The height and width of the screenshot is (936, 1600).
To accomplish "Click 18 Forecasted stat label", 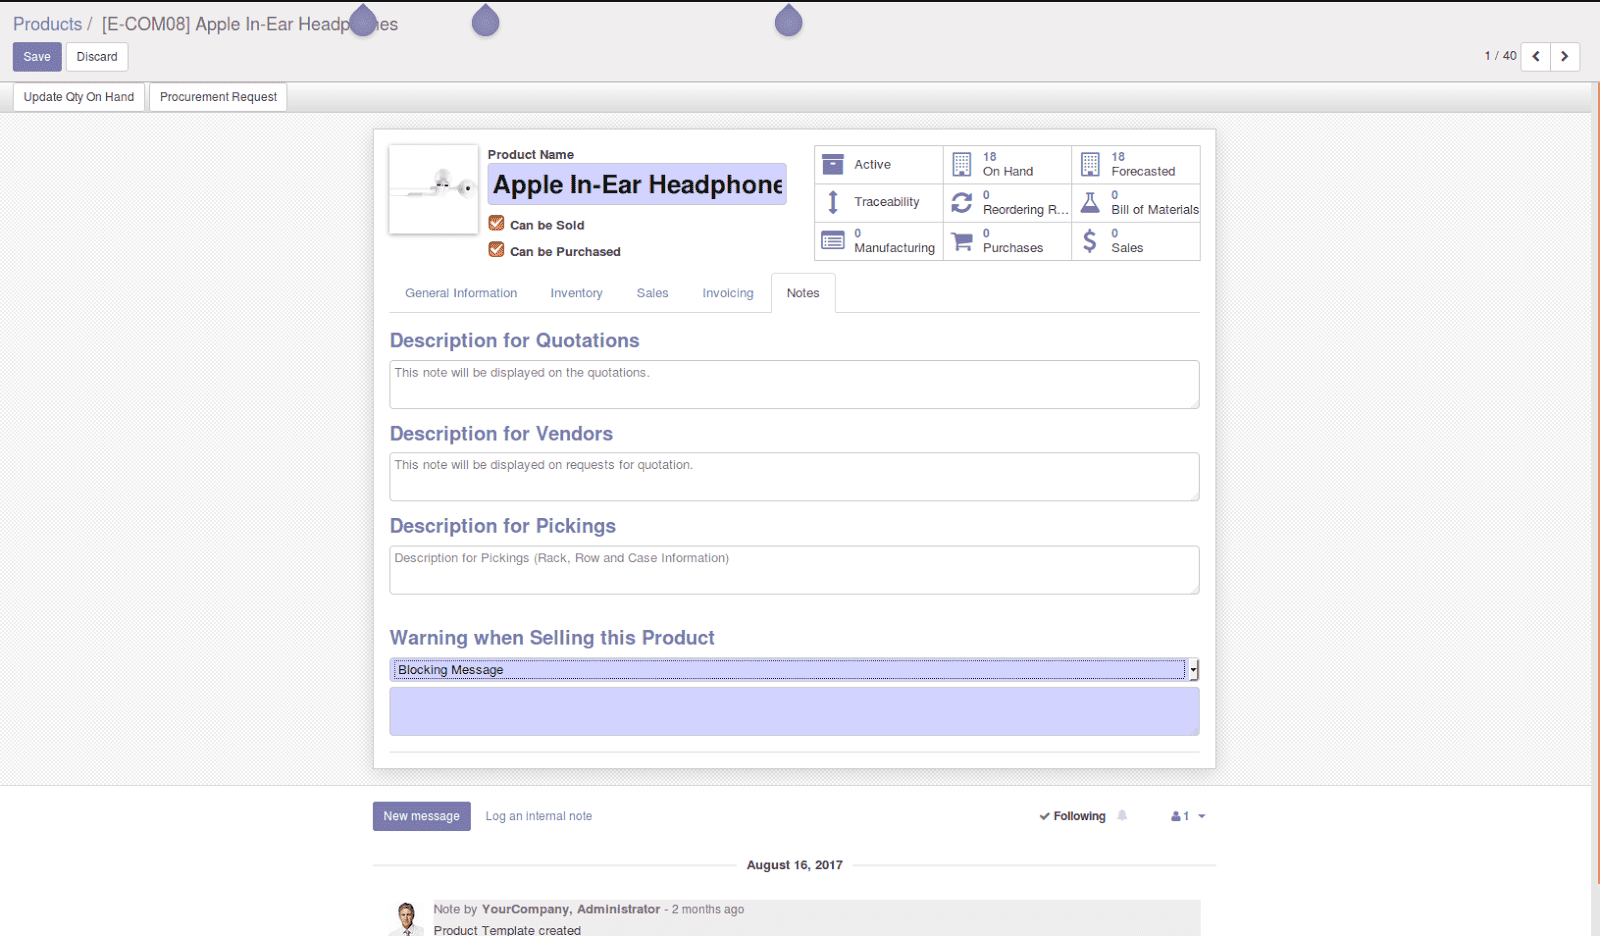I will 1143,164.
